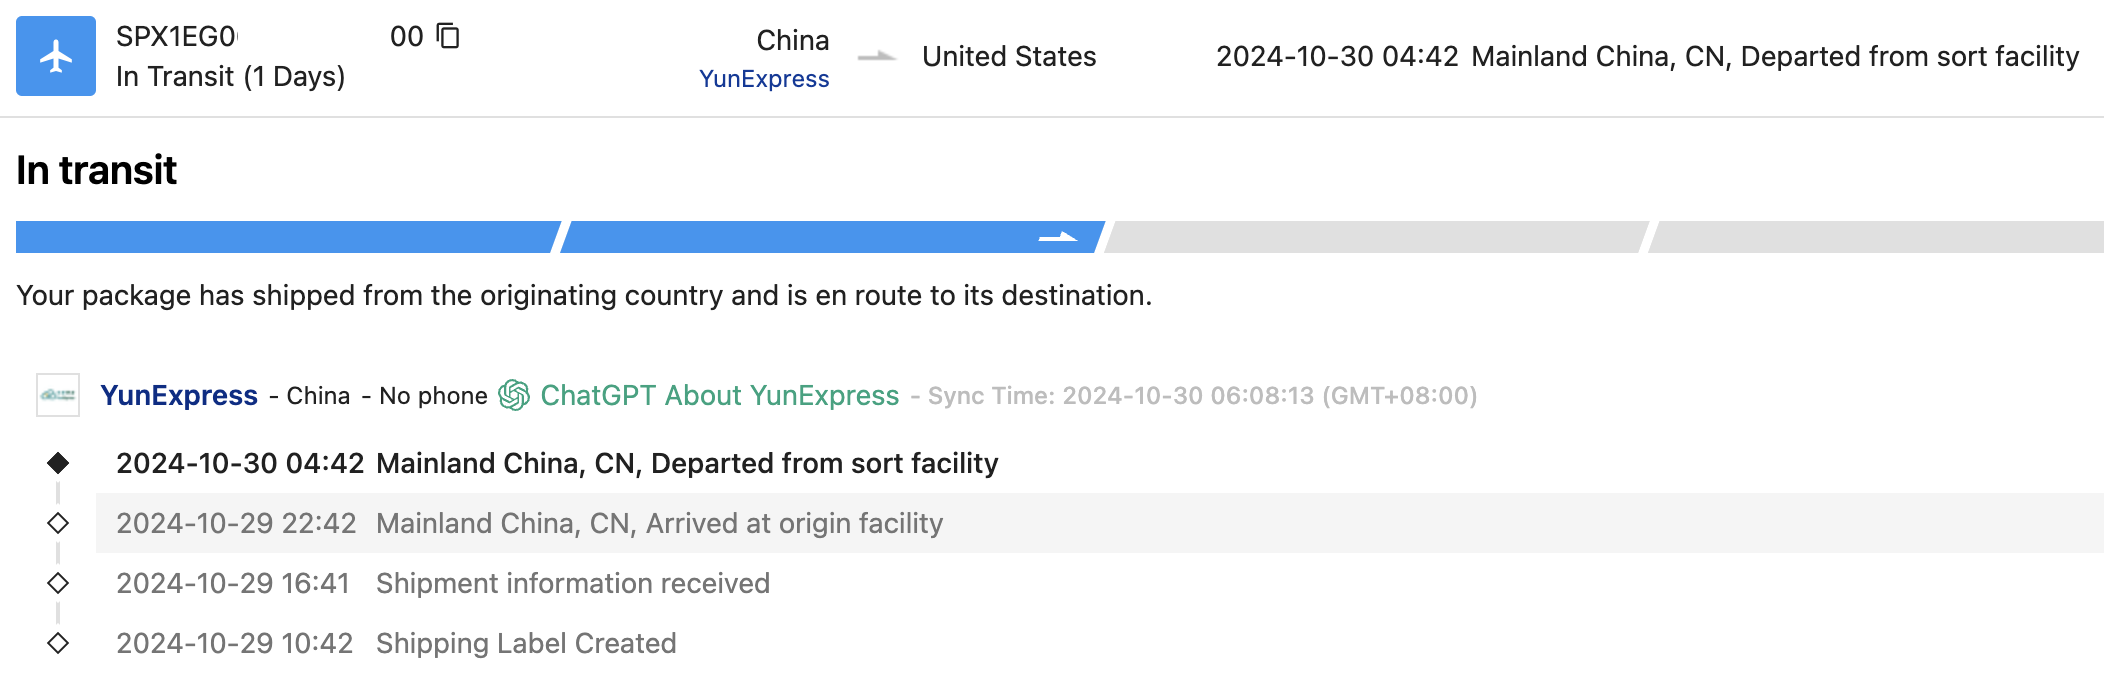Click the arrow between China and United States

[x=877, y=56]
